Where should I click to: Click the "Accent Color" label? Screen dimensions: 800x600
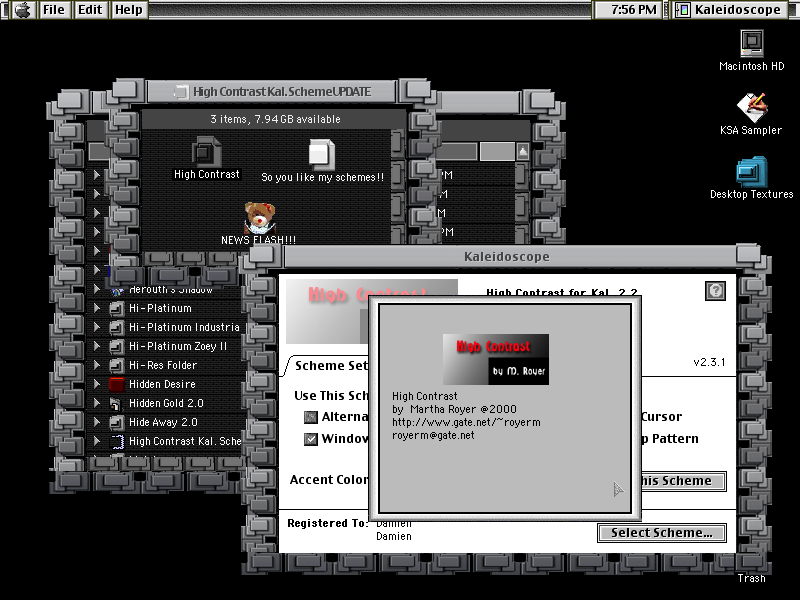click(x=329, y=480)
